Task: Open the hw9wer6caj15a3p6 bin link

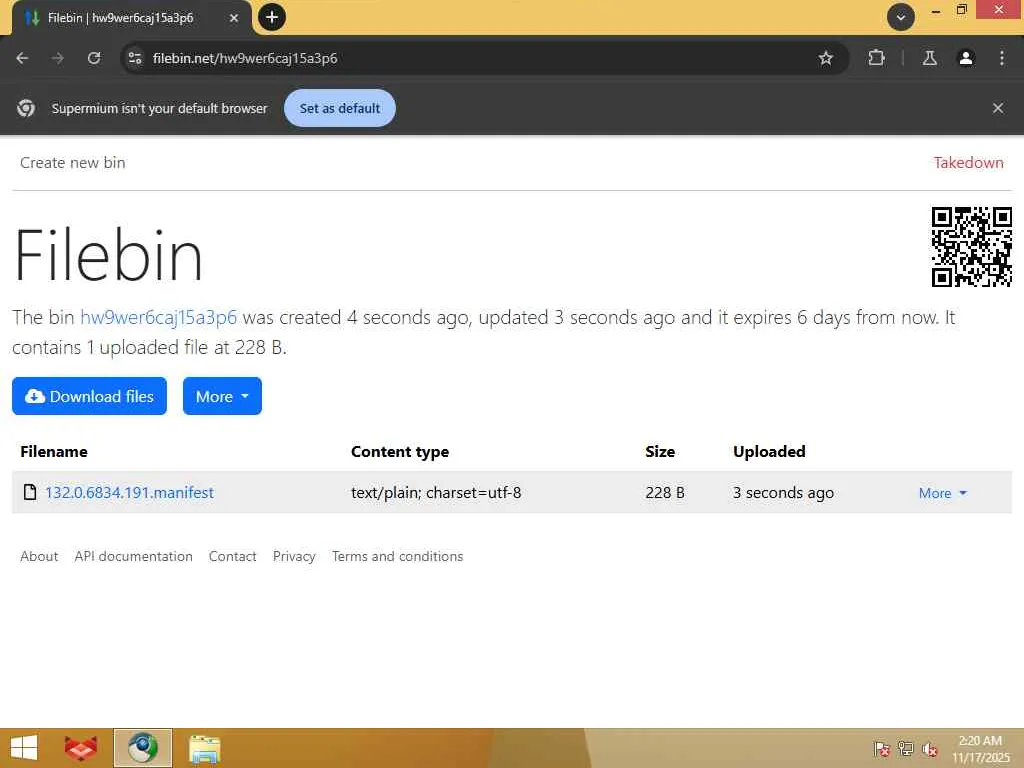Action: click(x=158, y=317)
